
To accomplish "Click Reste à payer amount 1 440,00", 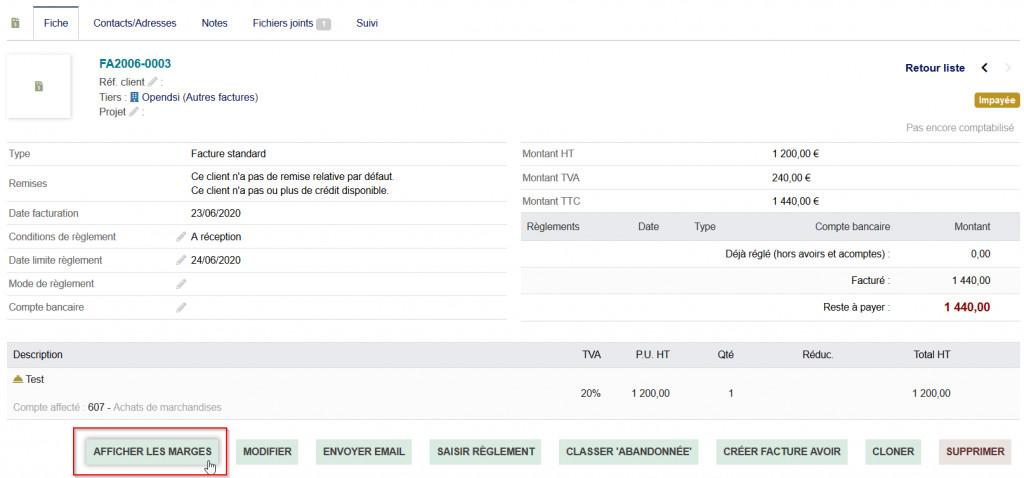I will pos(967,307).
